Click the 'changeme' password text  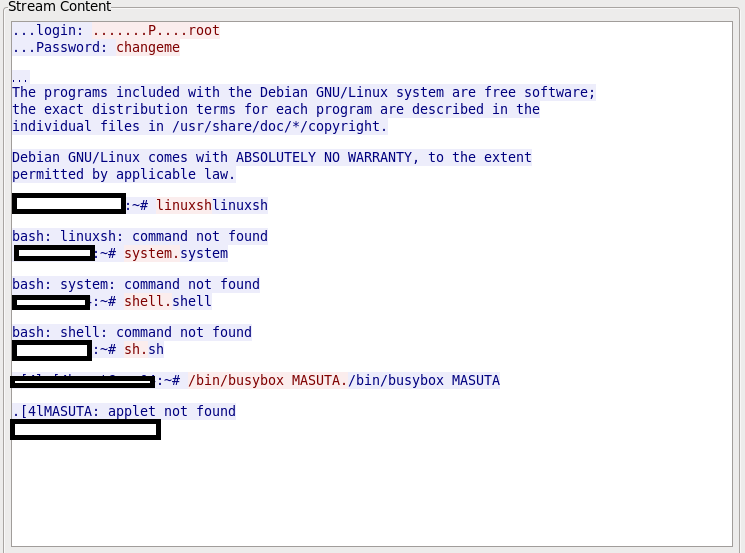tap(148, 48)
